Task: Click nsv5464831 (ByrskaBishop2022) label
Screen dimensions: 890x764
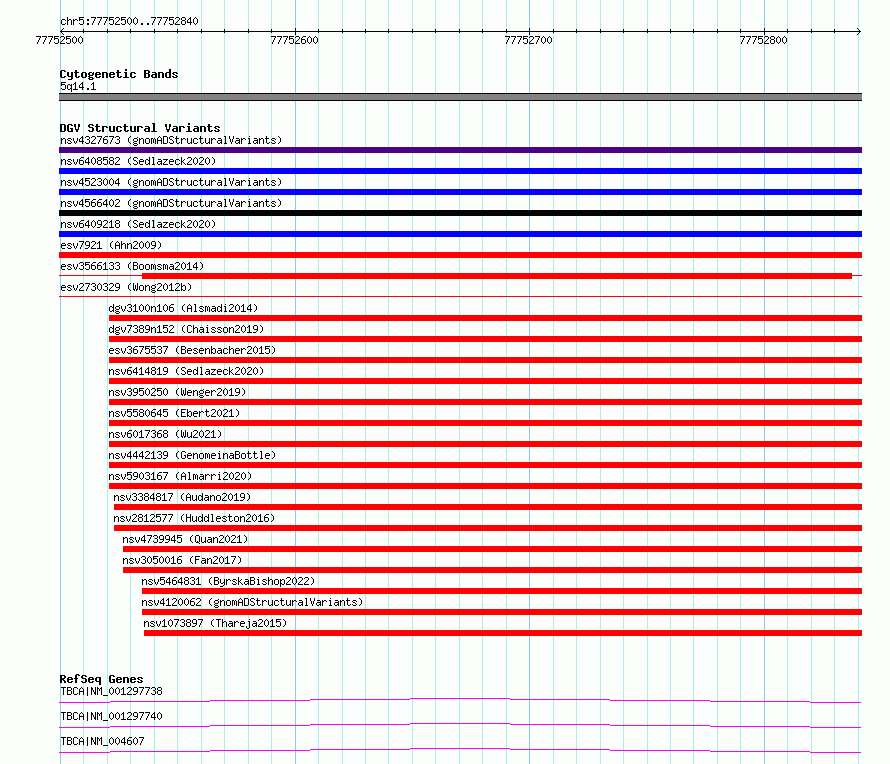Action: pyautogui.click(x=228, y=581)
